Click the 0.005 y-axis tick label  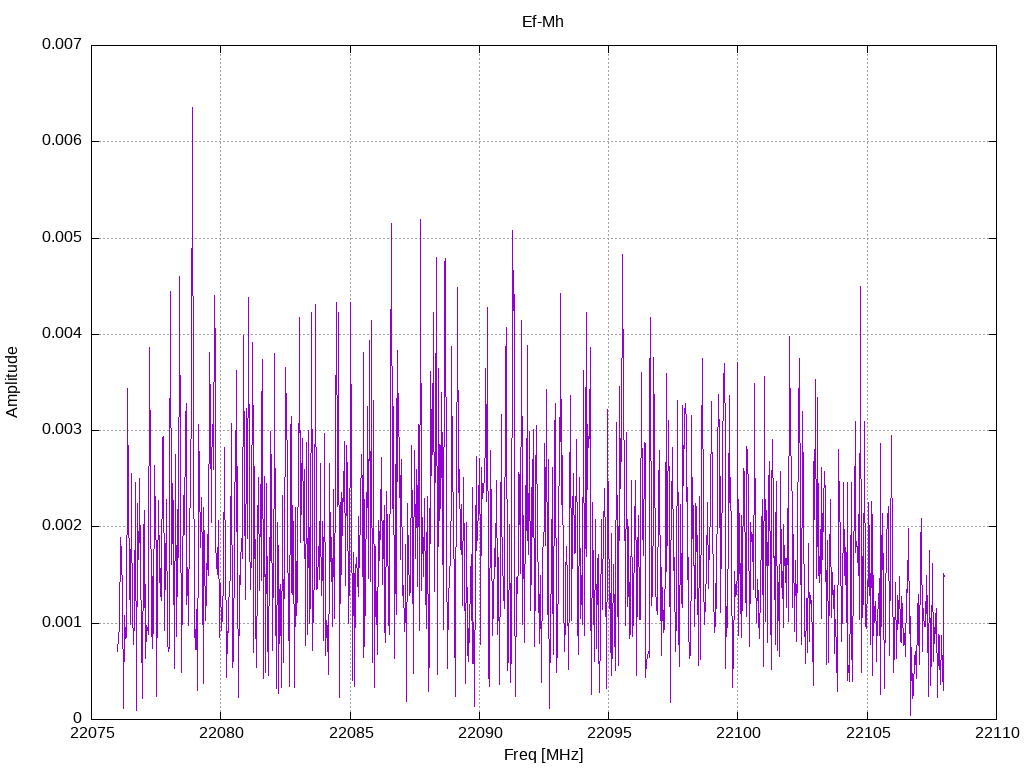[x=61, y=238]
